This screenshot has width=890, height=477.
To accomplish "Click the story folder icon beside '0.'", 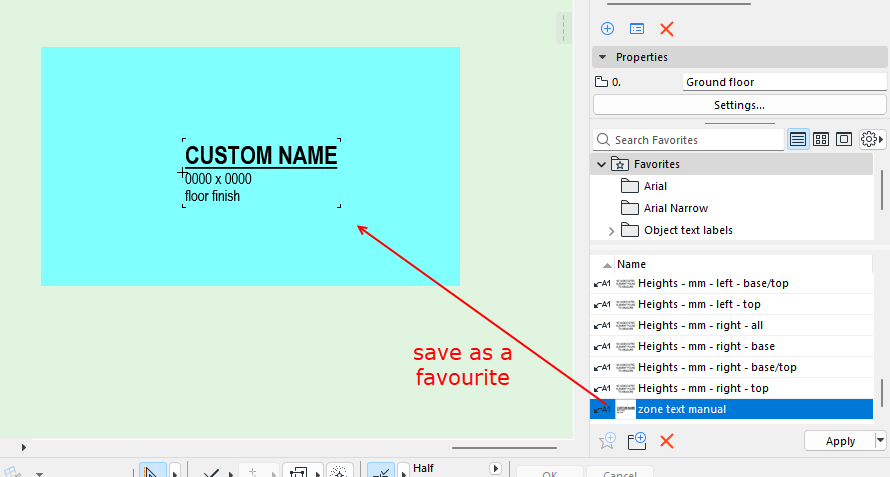I will 601,82.
